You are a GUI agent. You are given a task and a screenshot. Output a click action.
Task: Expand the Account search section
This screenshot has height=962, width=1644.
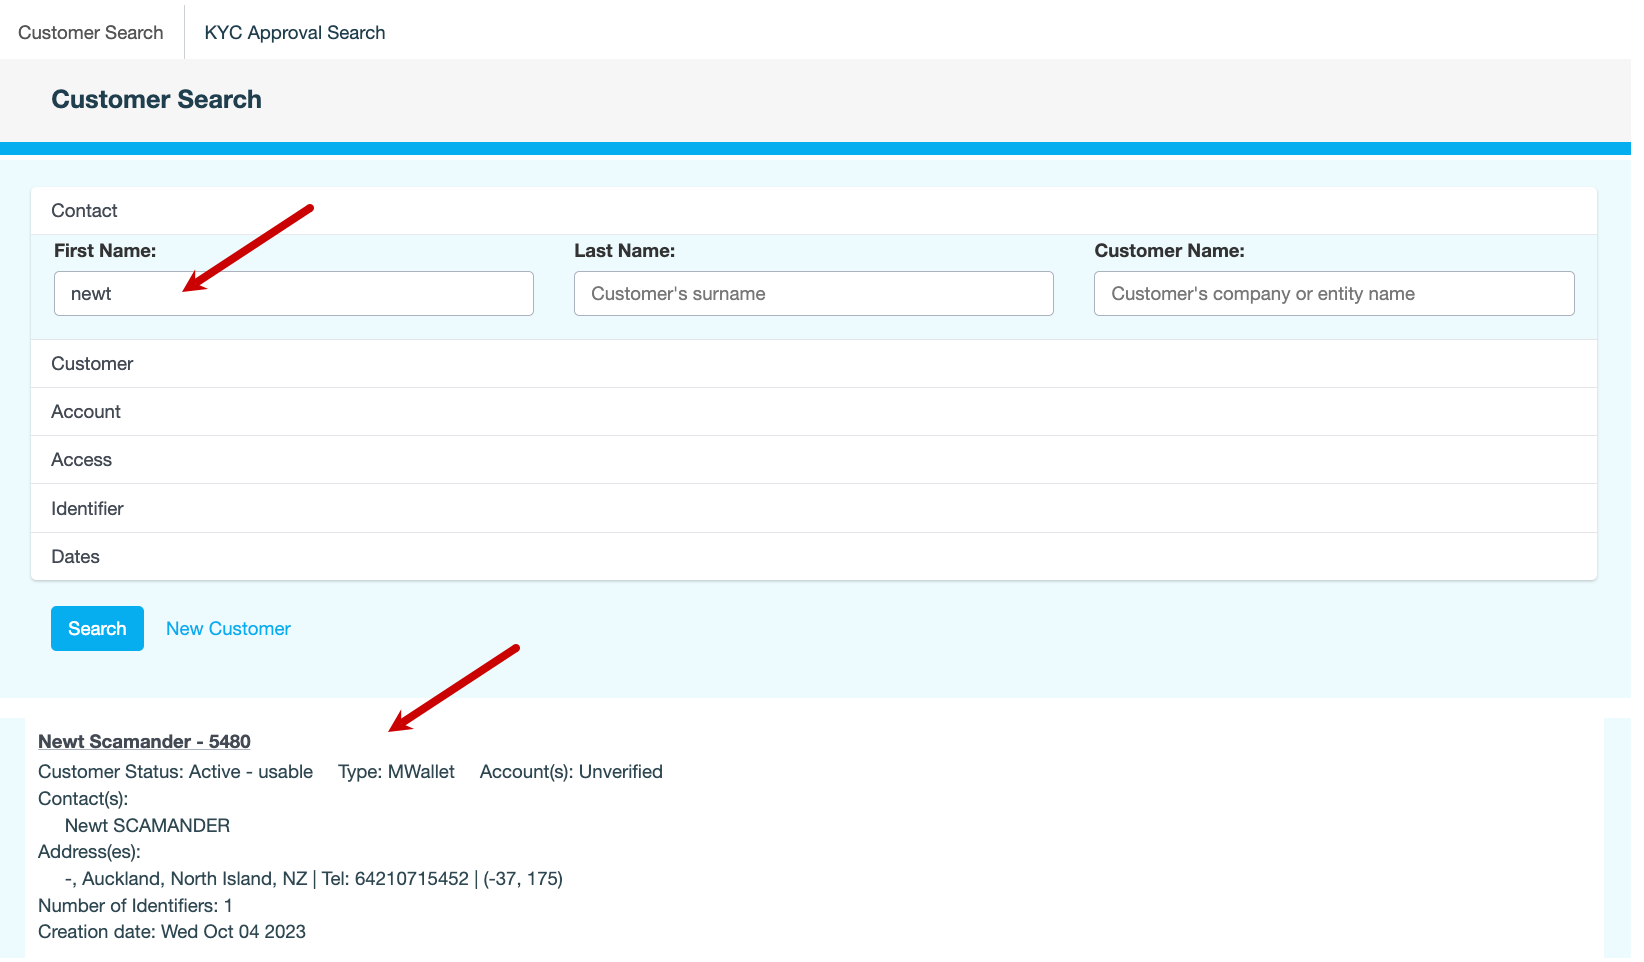(86, 412)
